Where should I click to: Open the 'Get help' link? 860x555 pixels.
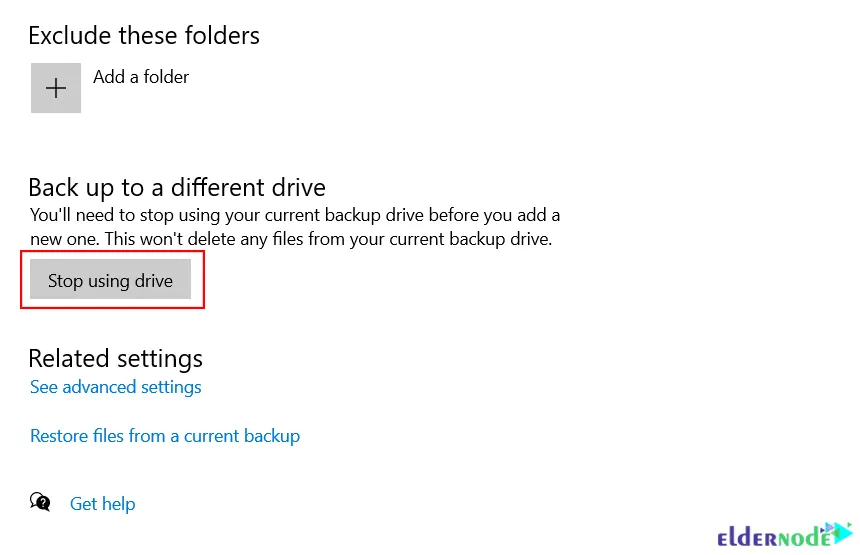pyautogui.click(x=103, y=503)
